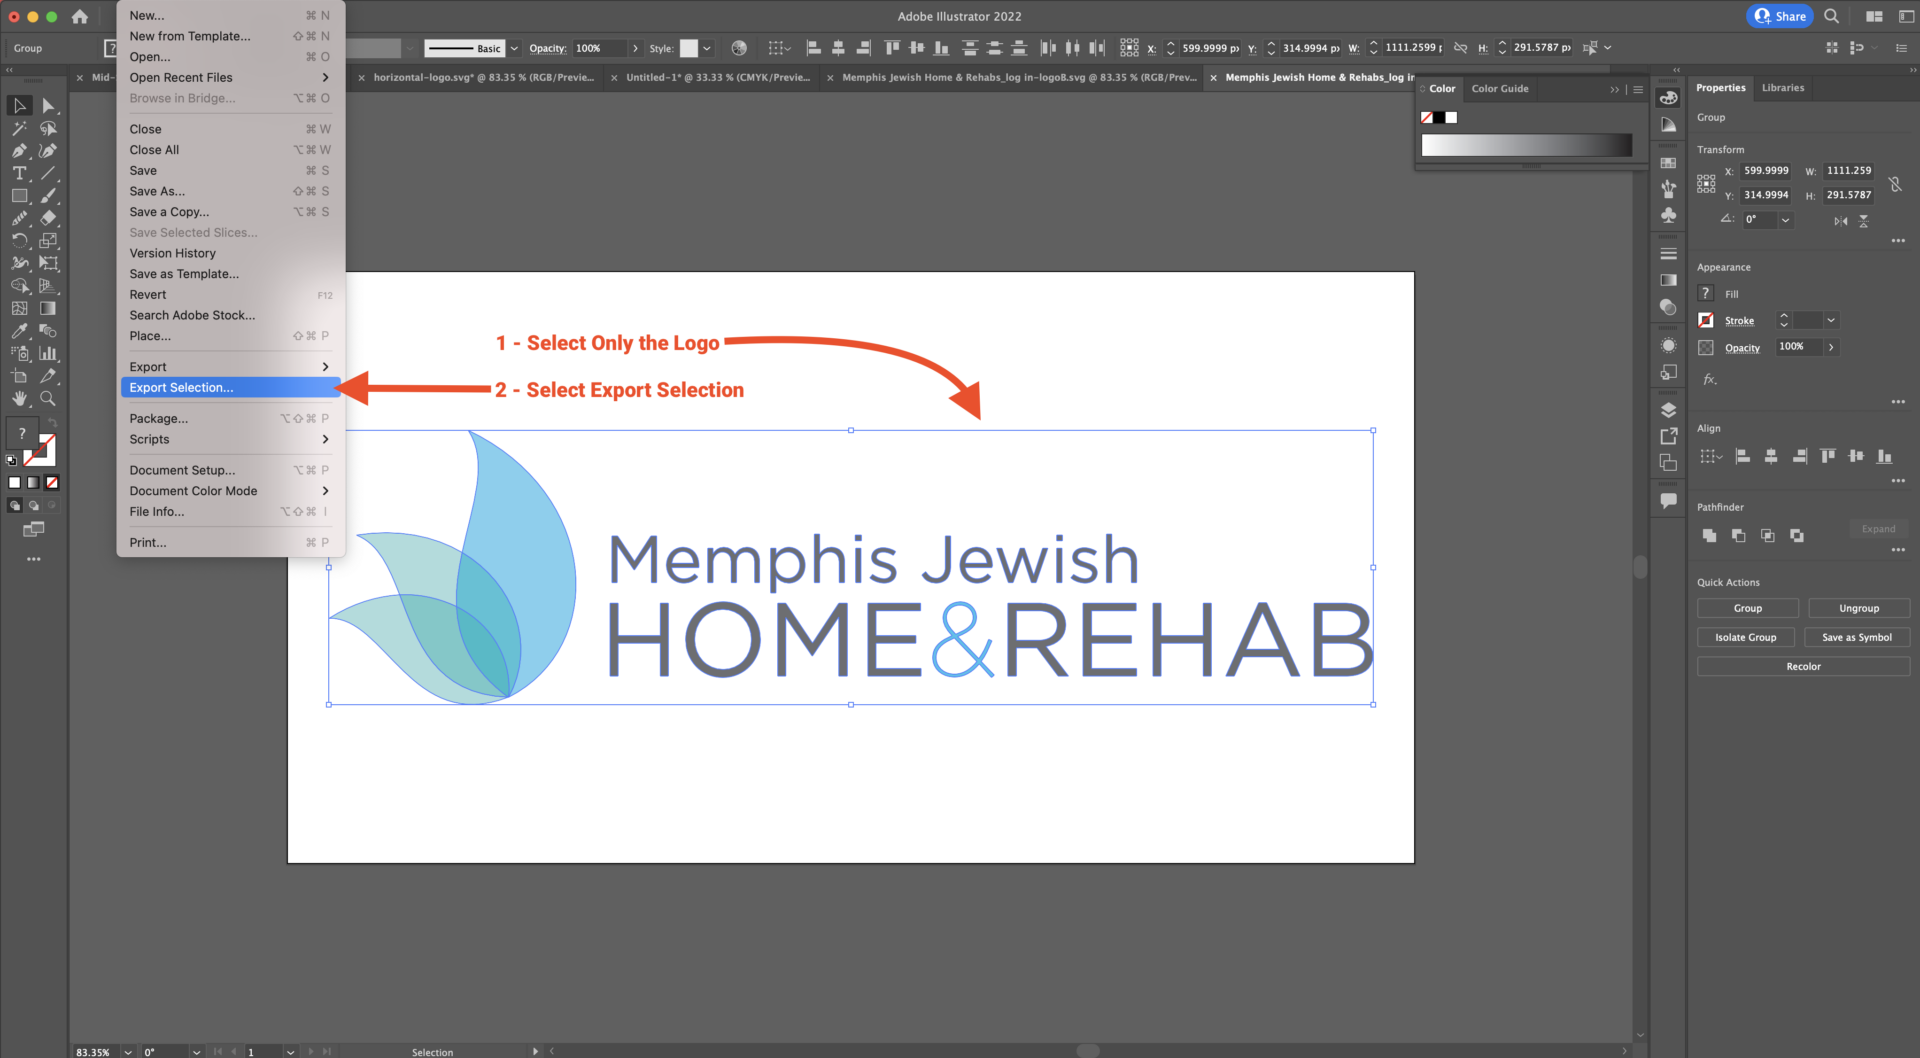Choose Export Selection... from the menu

[229, 388]
